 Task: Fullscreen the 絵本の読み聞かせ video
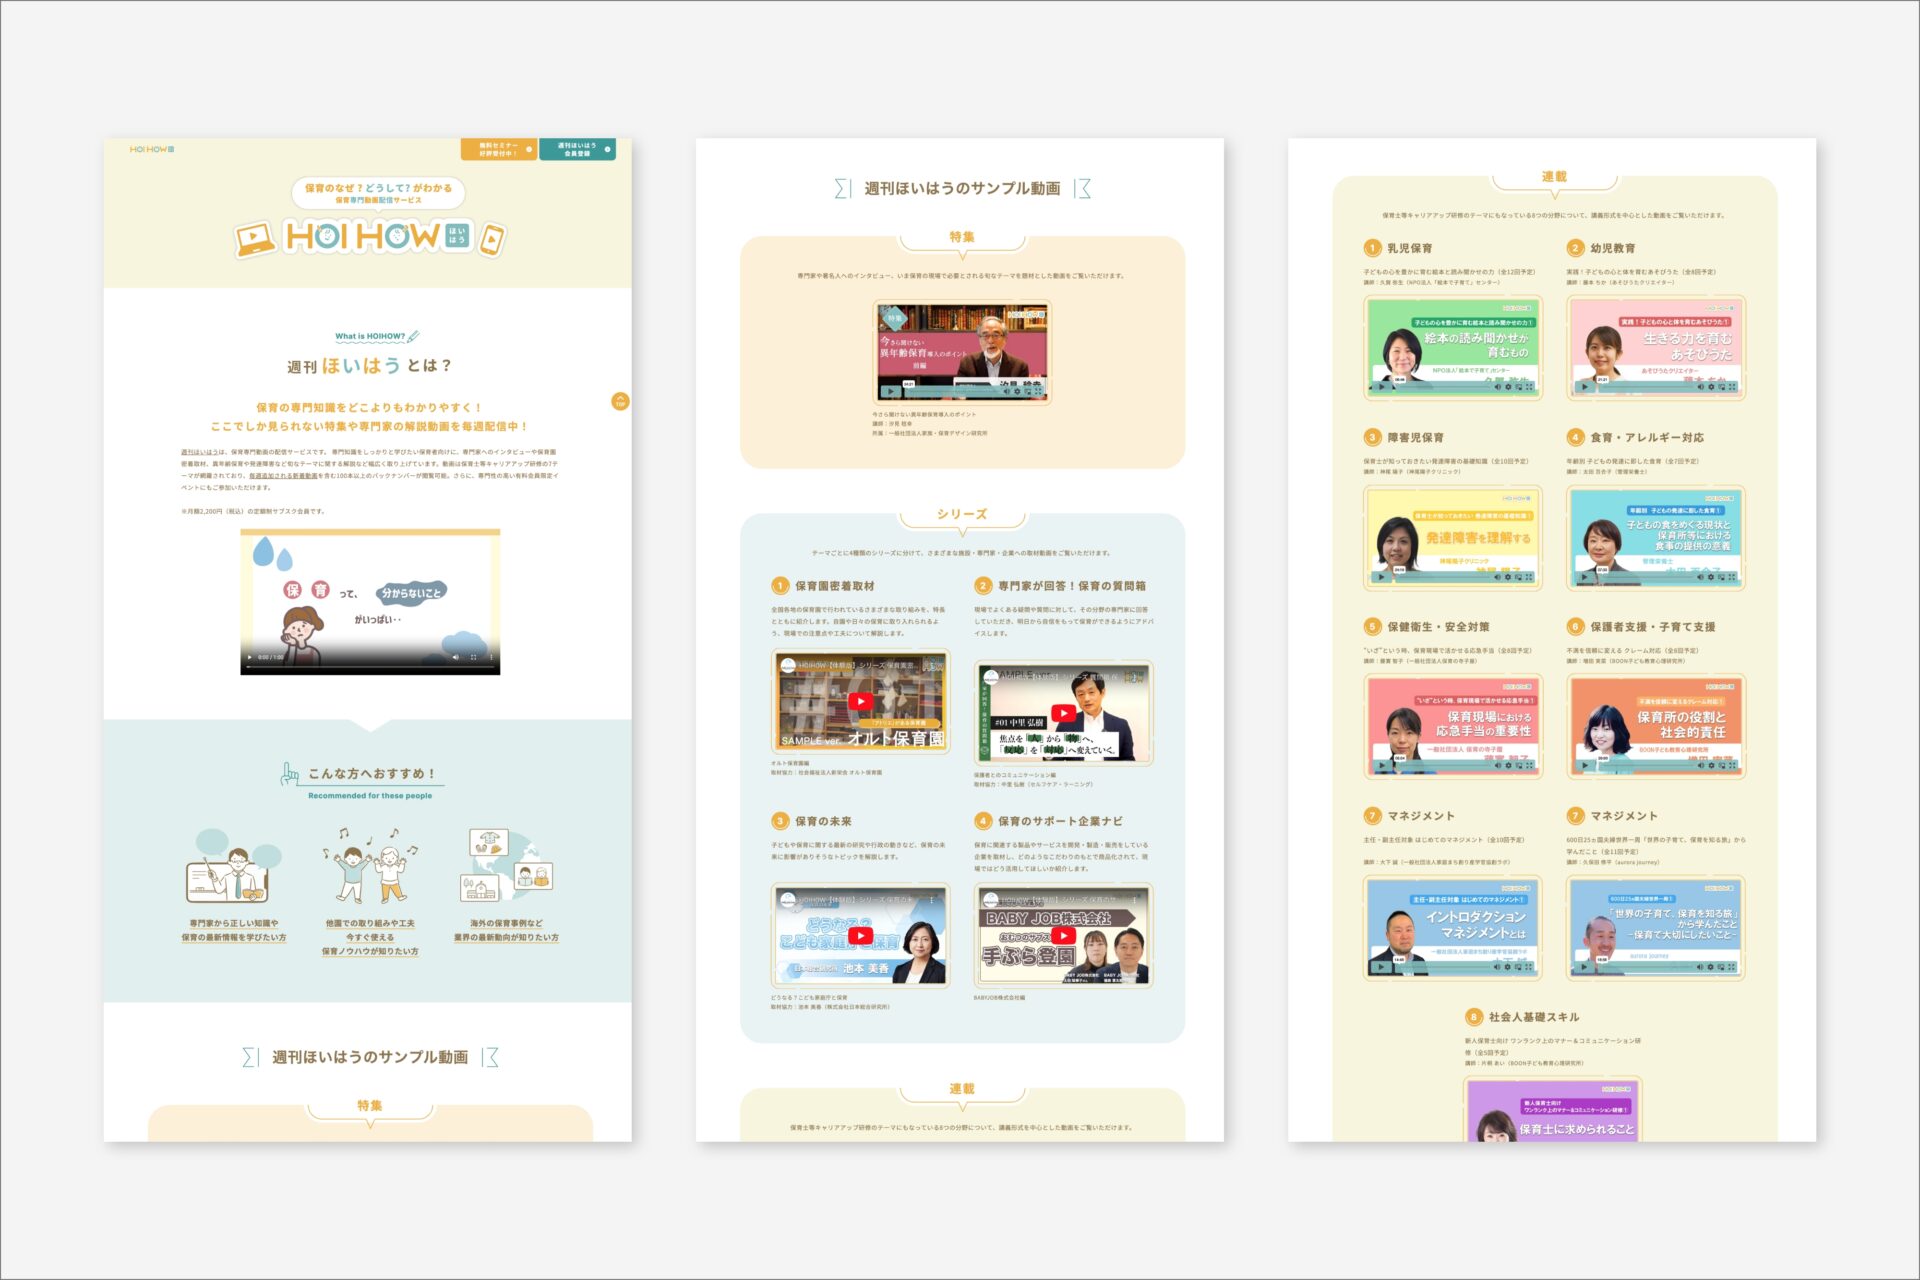coord(1530,386)
